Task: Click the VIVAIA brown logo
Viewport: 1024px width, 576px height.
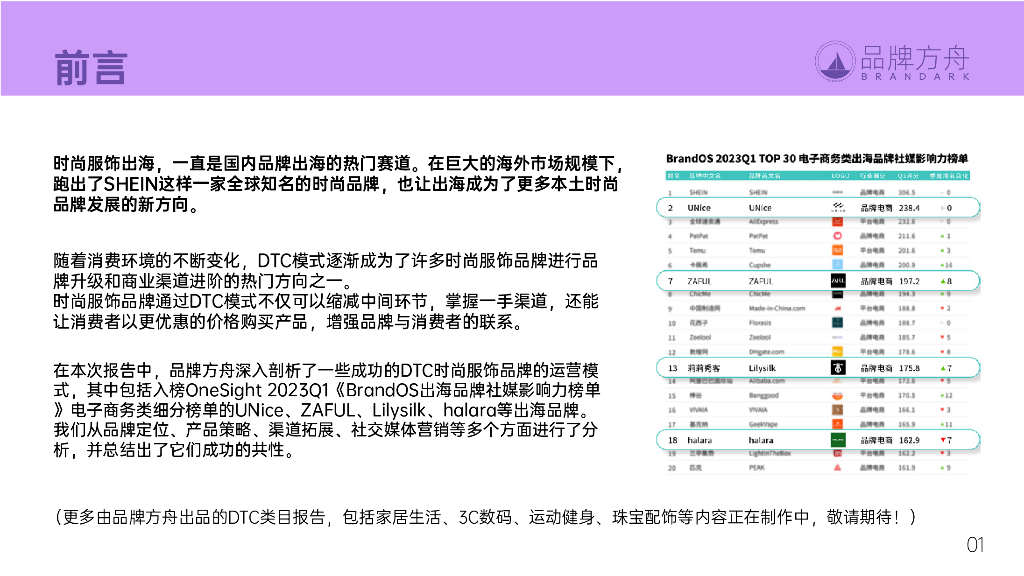Action: tap(837, 410)
